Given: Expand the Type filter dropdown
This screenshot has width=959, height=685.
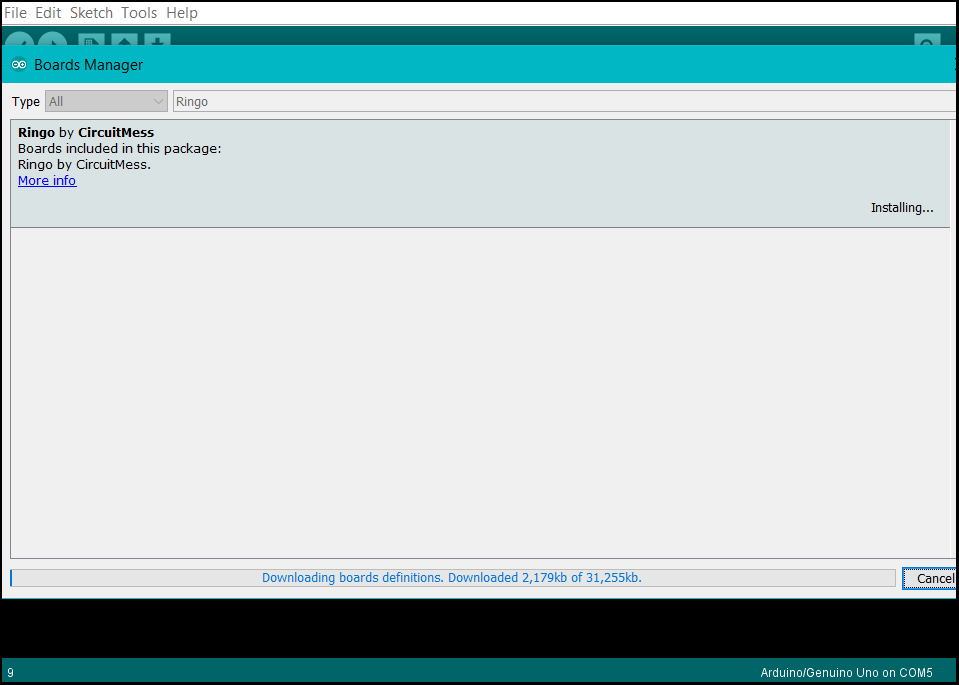Looking at the screenshot, I should tap(106, 101).
